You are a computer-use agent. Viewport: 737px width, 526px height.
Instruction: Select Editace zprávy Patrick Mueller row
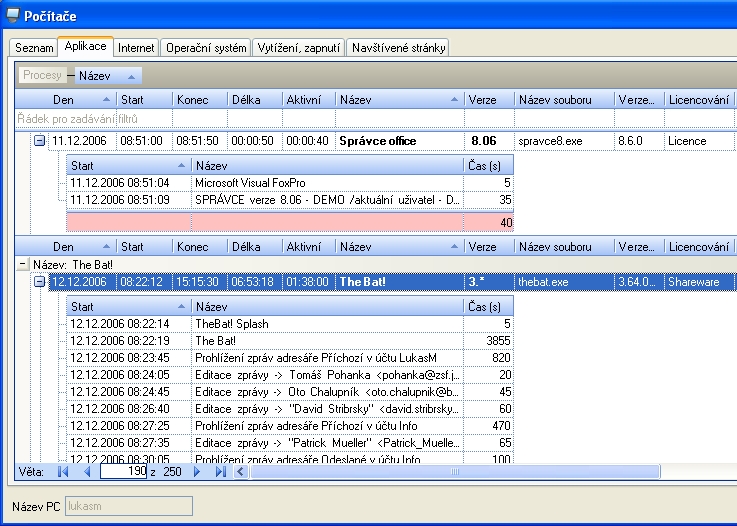tap(290, 443)
